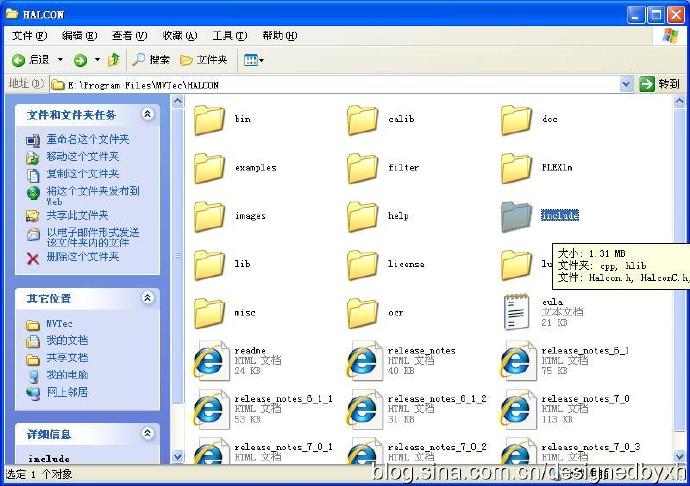Viewport: 690px width, 486px height.
Task: Click the address bar path field
Action: coord(334,85)
